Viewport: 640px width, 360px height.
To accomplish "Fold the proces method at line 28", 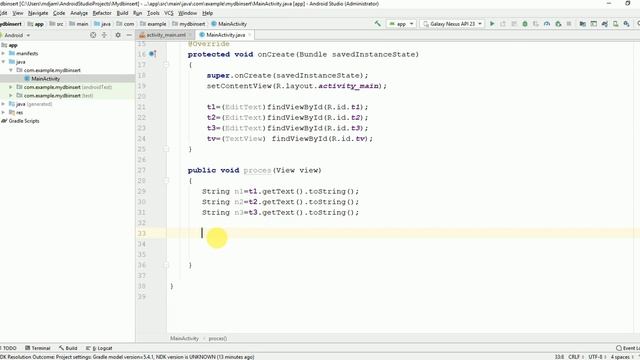I will pos(166,180).
